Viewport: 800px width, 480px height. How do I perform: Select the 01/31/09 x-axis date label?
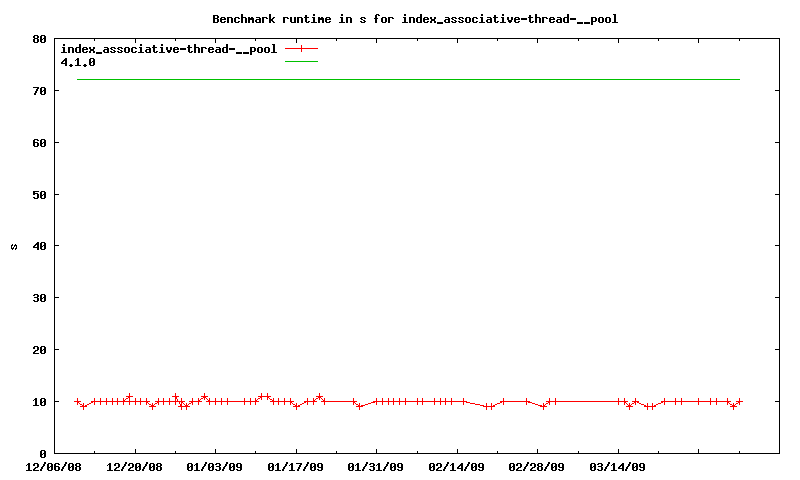(376, 466)
